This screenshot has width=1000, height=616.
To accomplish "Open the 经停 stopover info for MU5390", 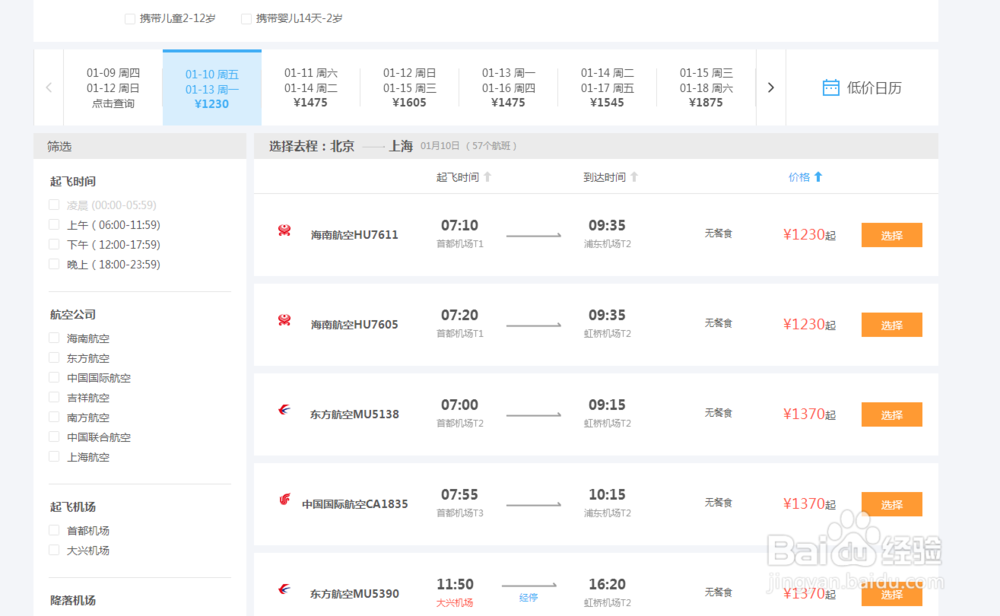I will [529, 597].
